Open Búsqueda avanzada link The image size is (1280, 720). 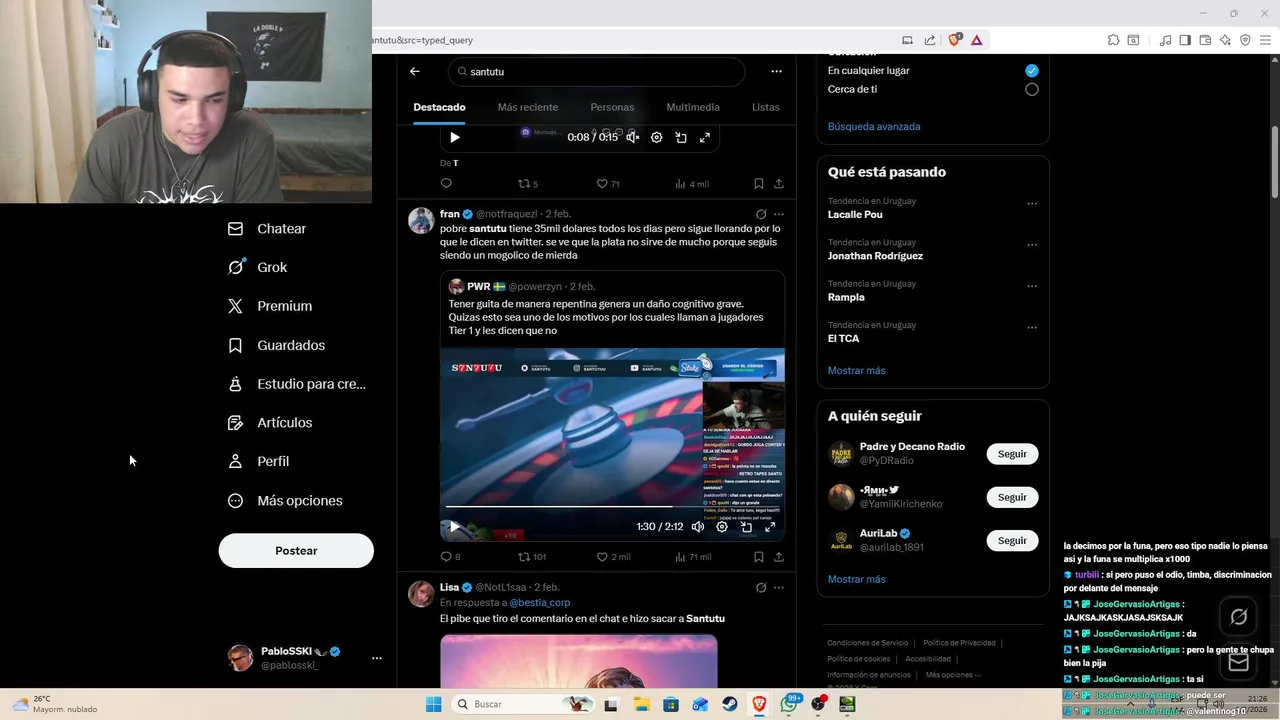tap(874, 127)
